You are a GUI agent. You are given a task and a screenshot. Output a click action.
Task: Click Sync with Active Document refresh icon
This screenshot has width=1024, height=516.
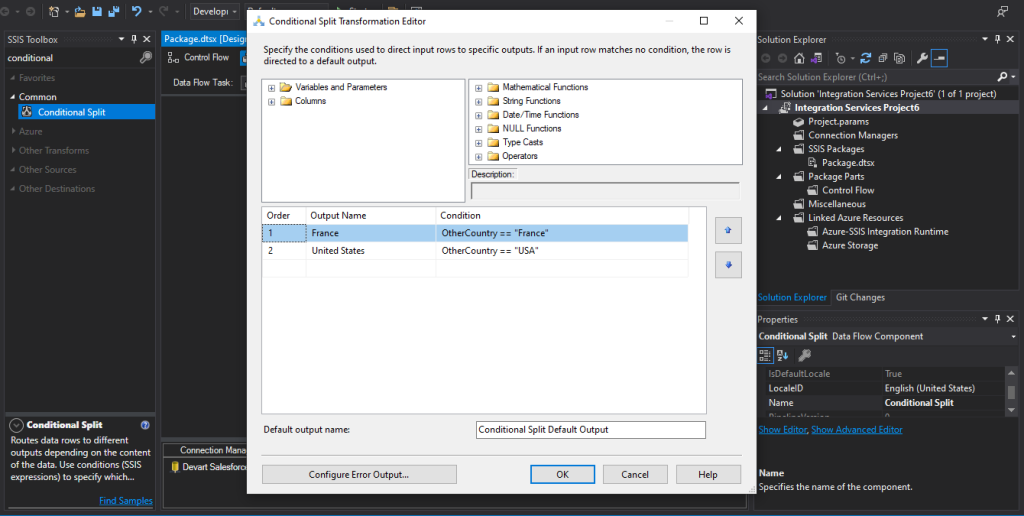[x=865, y=58]
